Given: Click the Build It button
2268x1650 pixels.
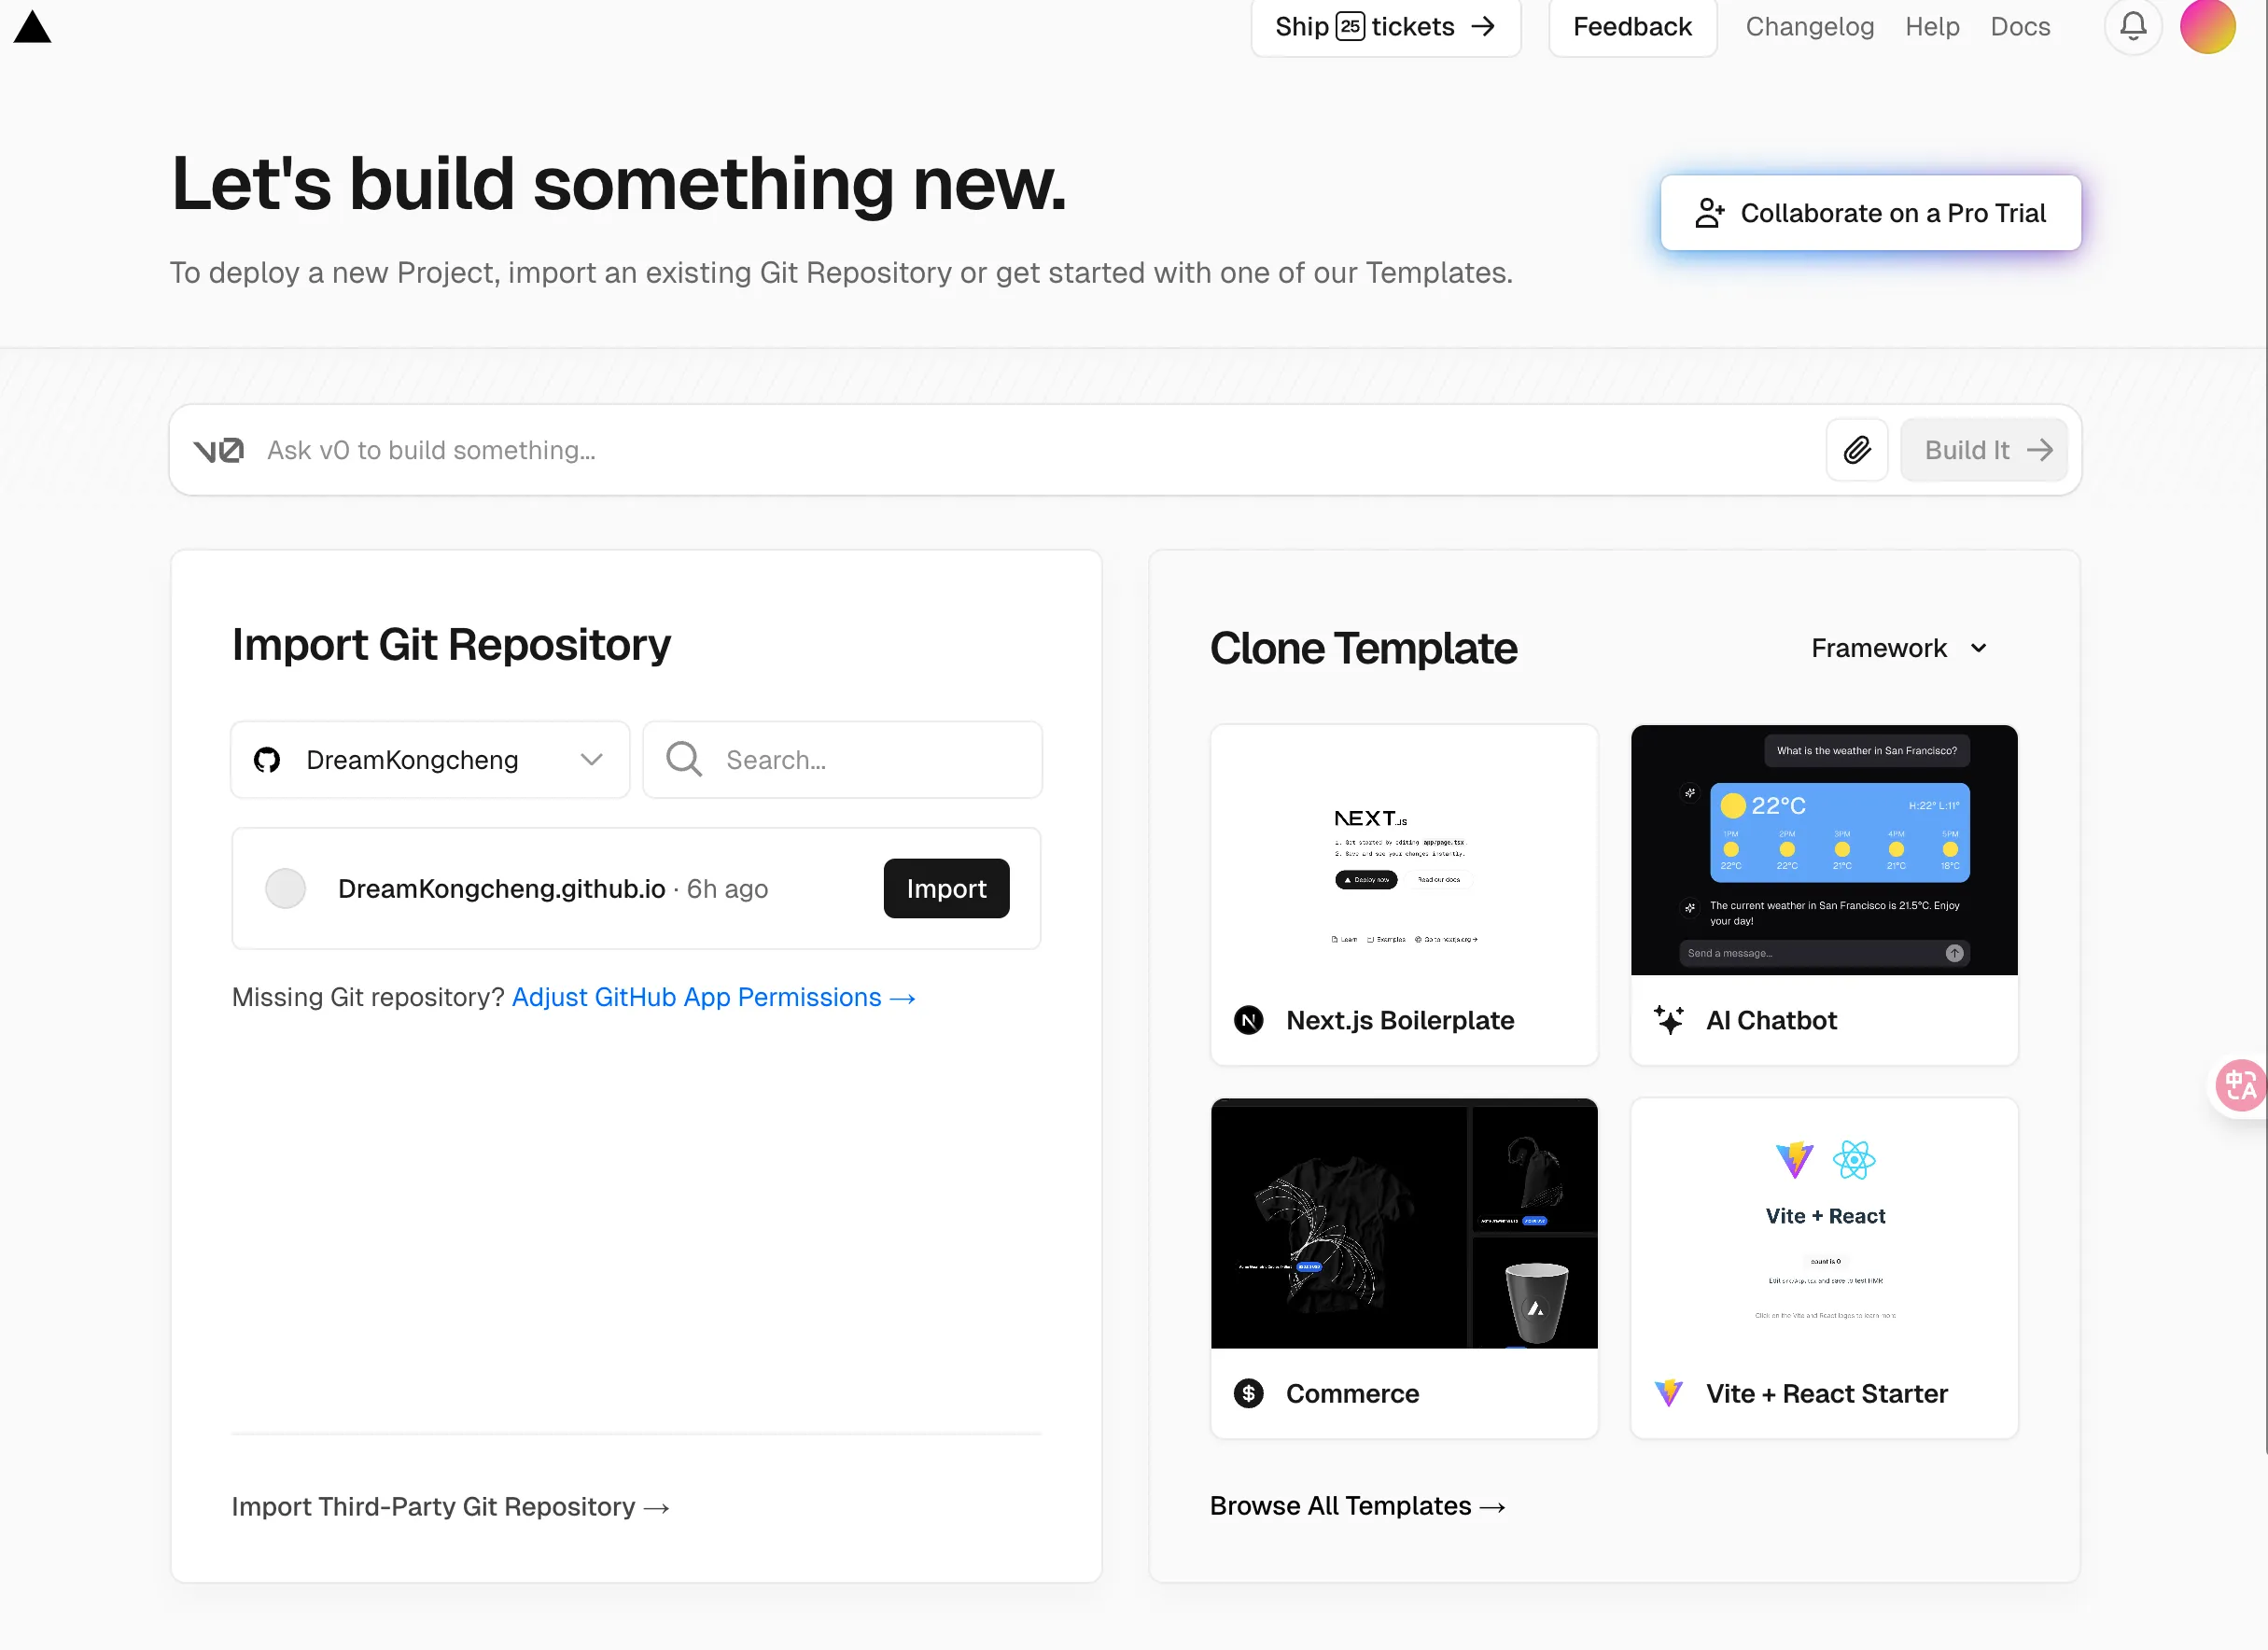Looking at the screenshot, I should pyautogui.click(x=1983, y=450).
